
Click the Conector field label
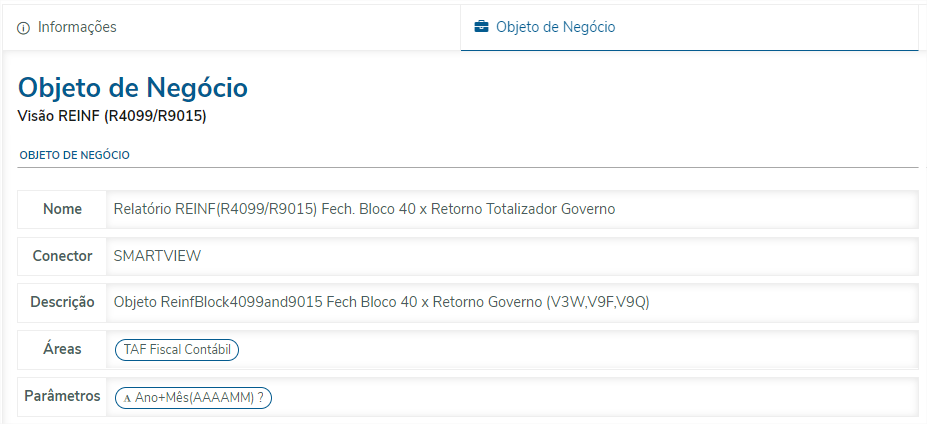(x=62, y=256)
